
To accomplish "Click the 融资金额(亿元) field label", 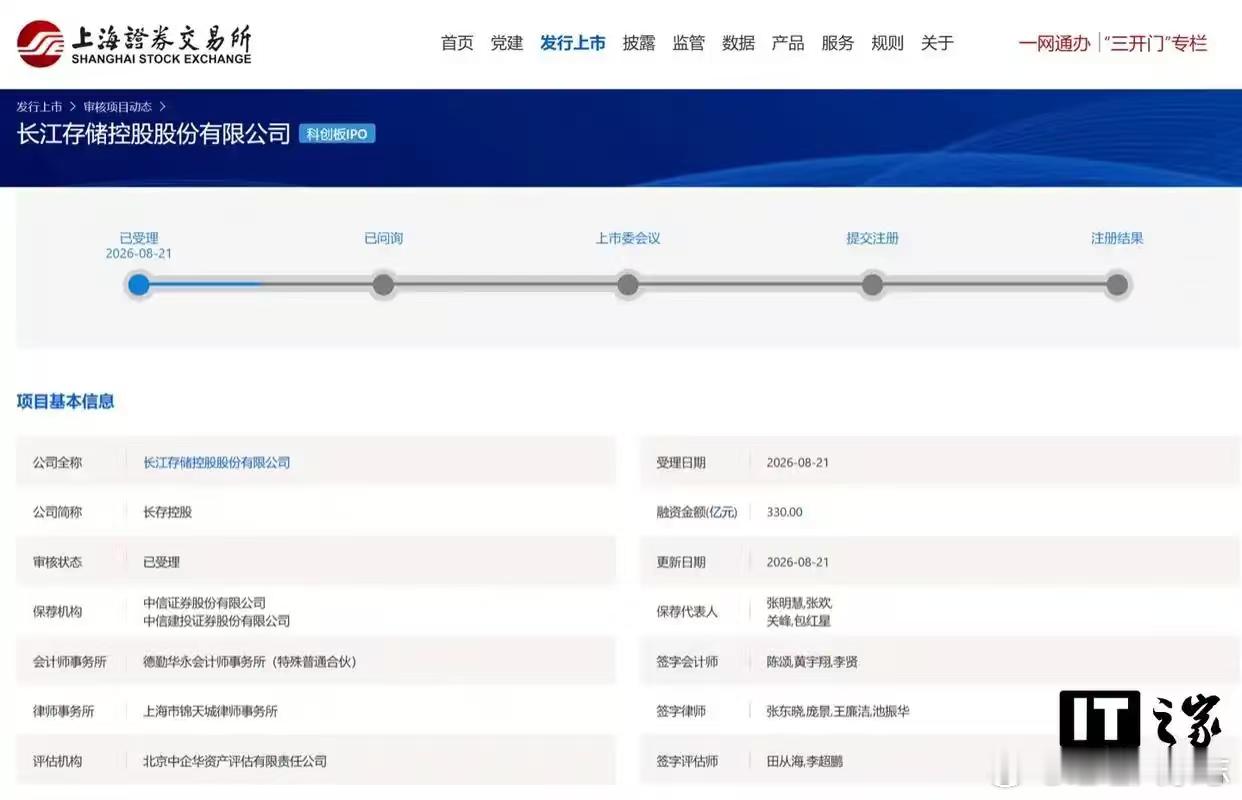I will tap(697, 512).
